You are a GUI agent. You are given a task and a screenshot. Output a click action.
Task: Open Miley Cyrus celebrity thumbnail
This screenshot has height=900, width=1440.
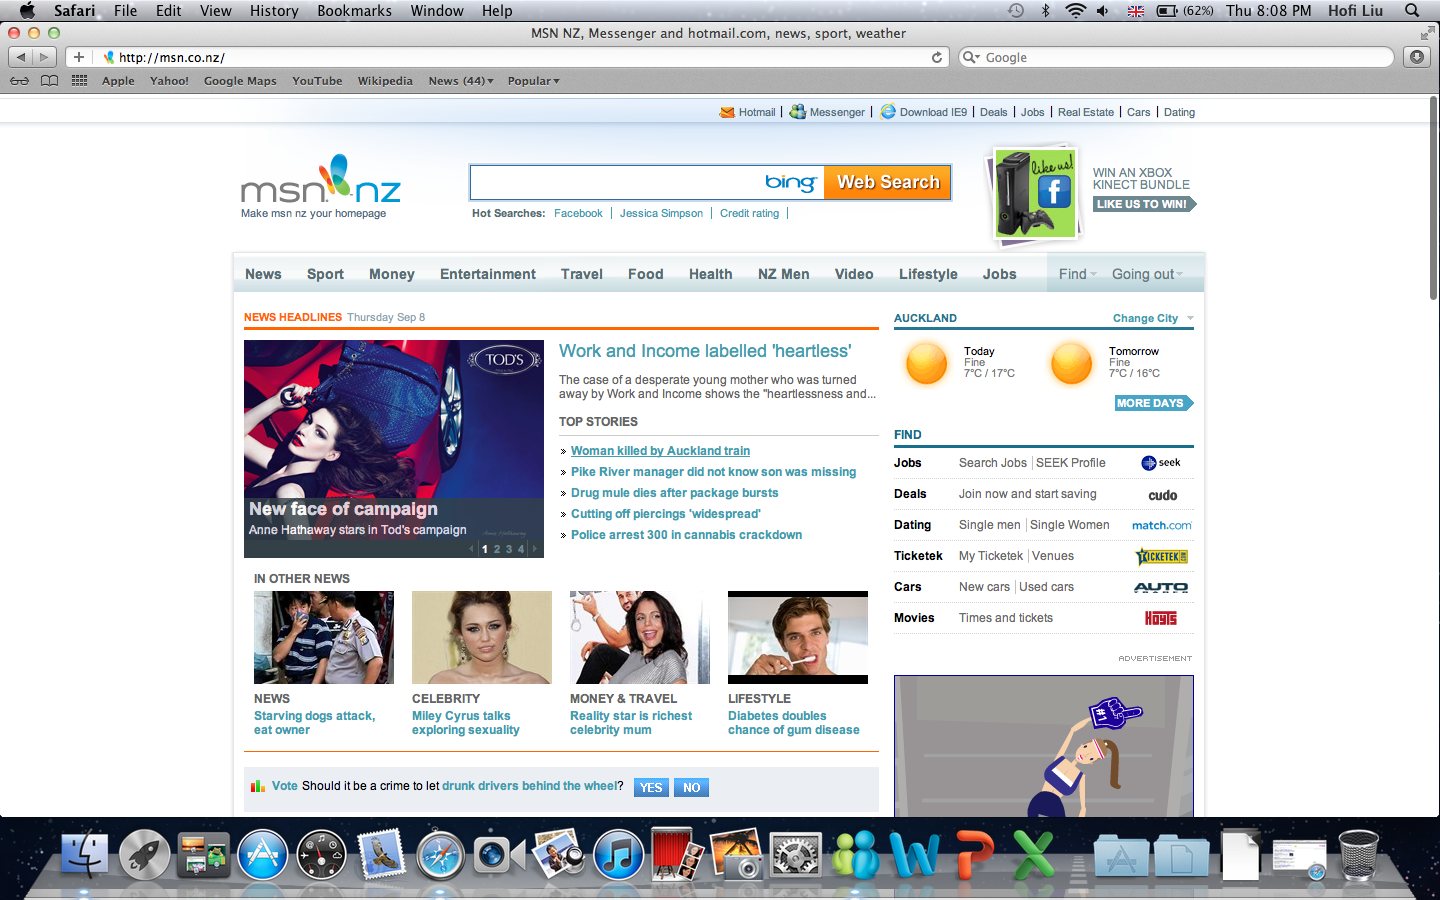pyautogui.click(x=482, y=637)
